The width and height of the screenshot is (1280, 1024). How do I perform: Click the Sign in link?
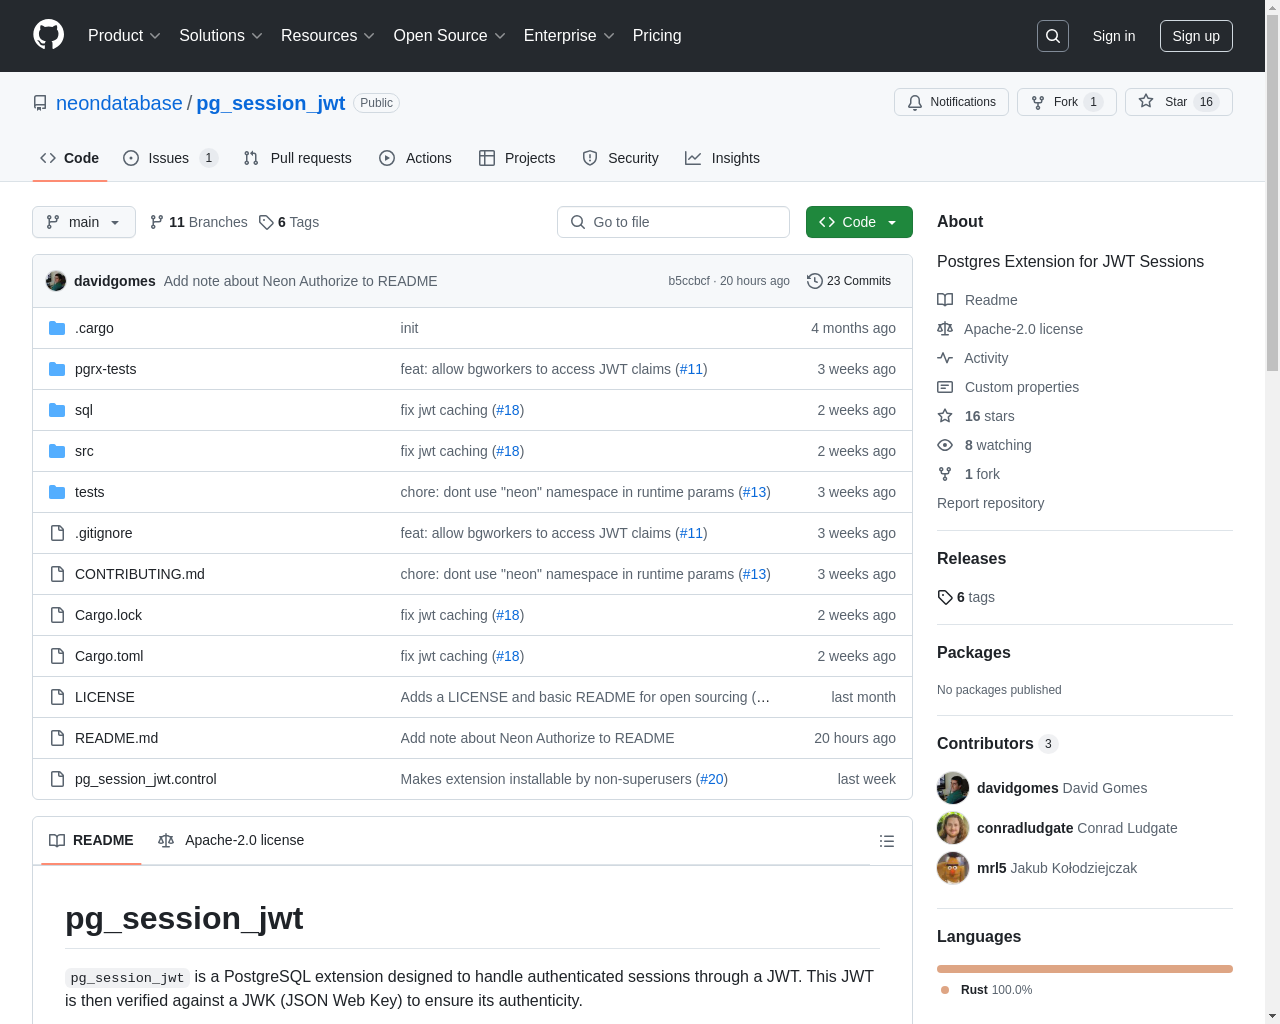pyautogui.click(x=1114, y=36)
